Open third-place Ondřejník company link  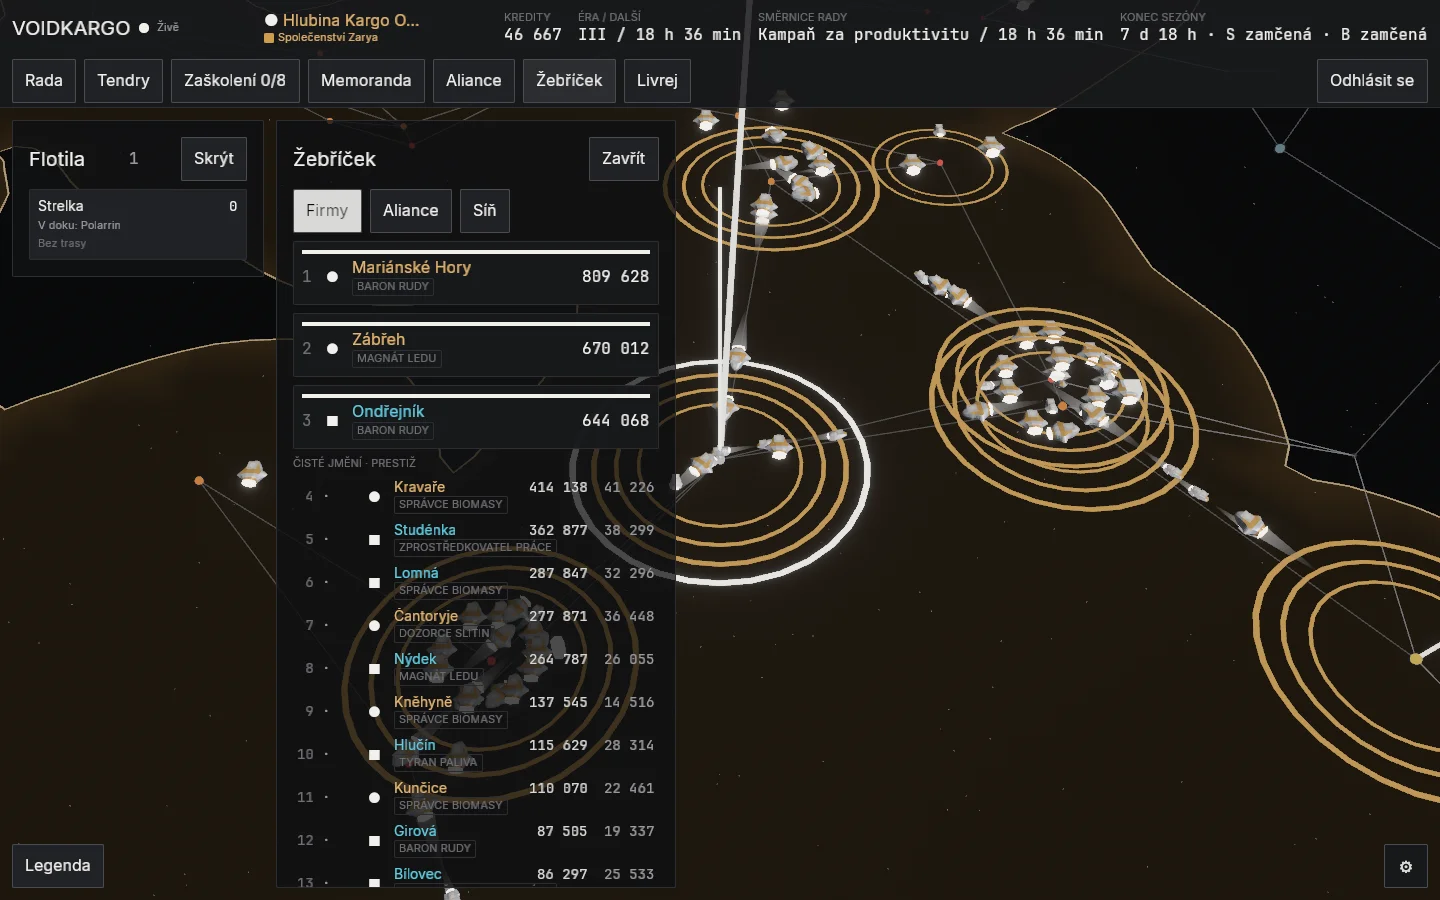pyautogui.click(x=388, y=411)
